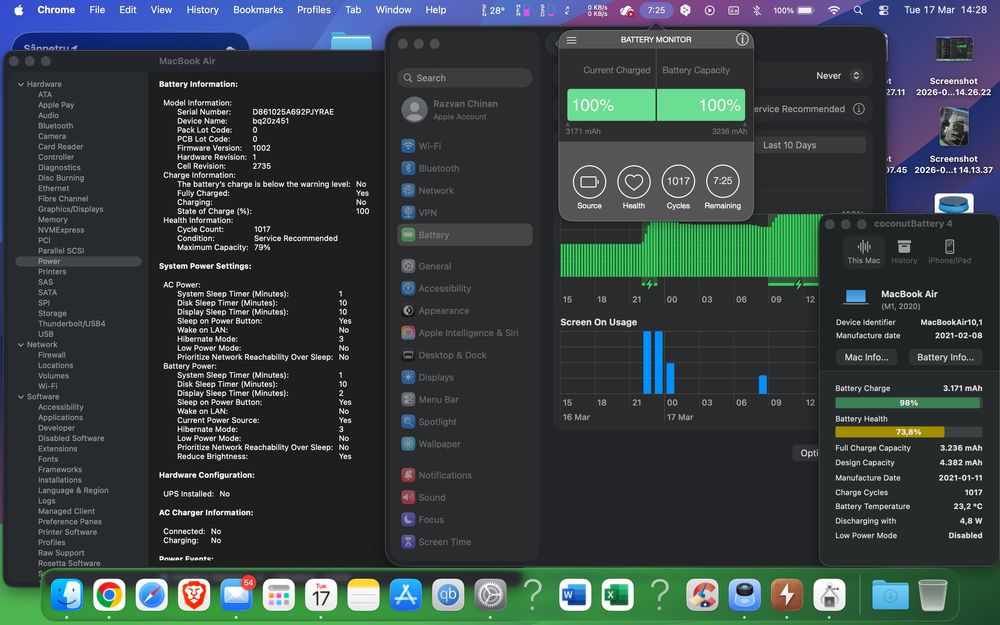Screen dimensions: 1000x625
Task: Click the info icon beside Service Recommended
Action: (859, 109)
